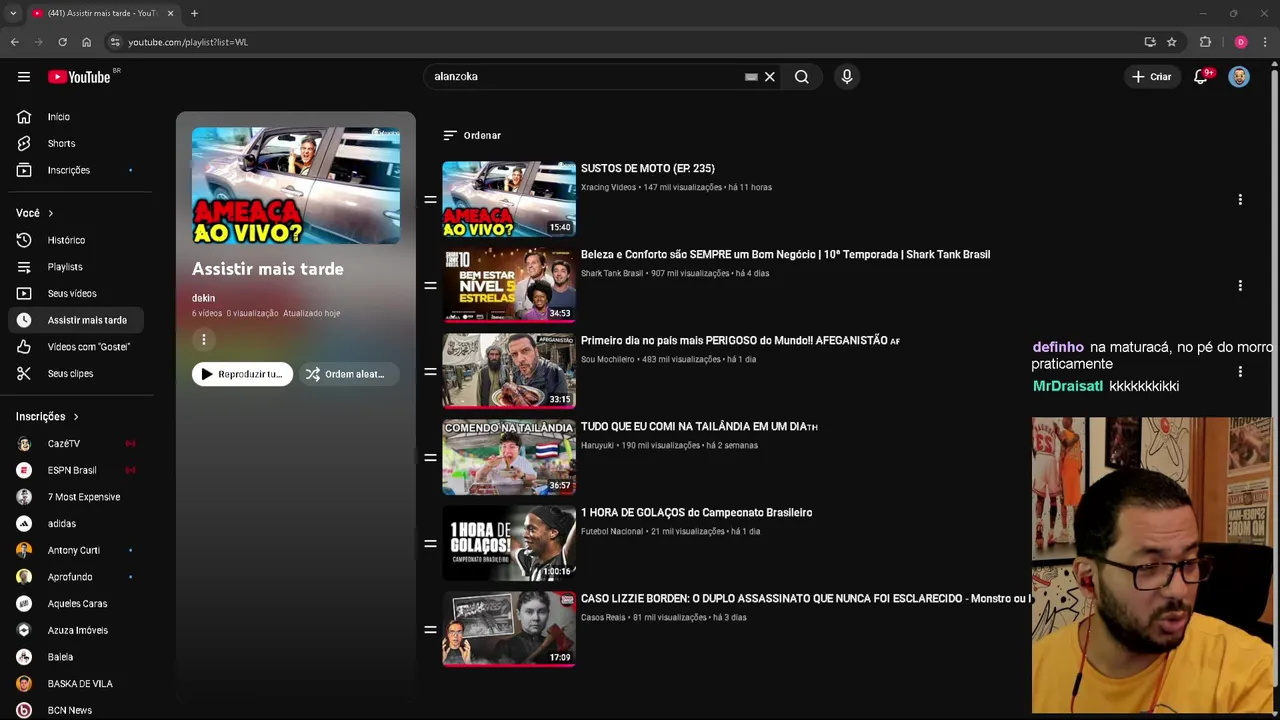Open Caso Lizzie Borden video thumbnail
1280x720 pixels.
point(509,629)
